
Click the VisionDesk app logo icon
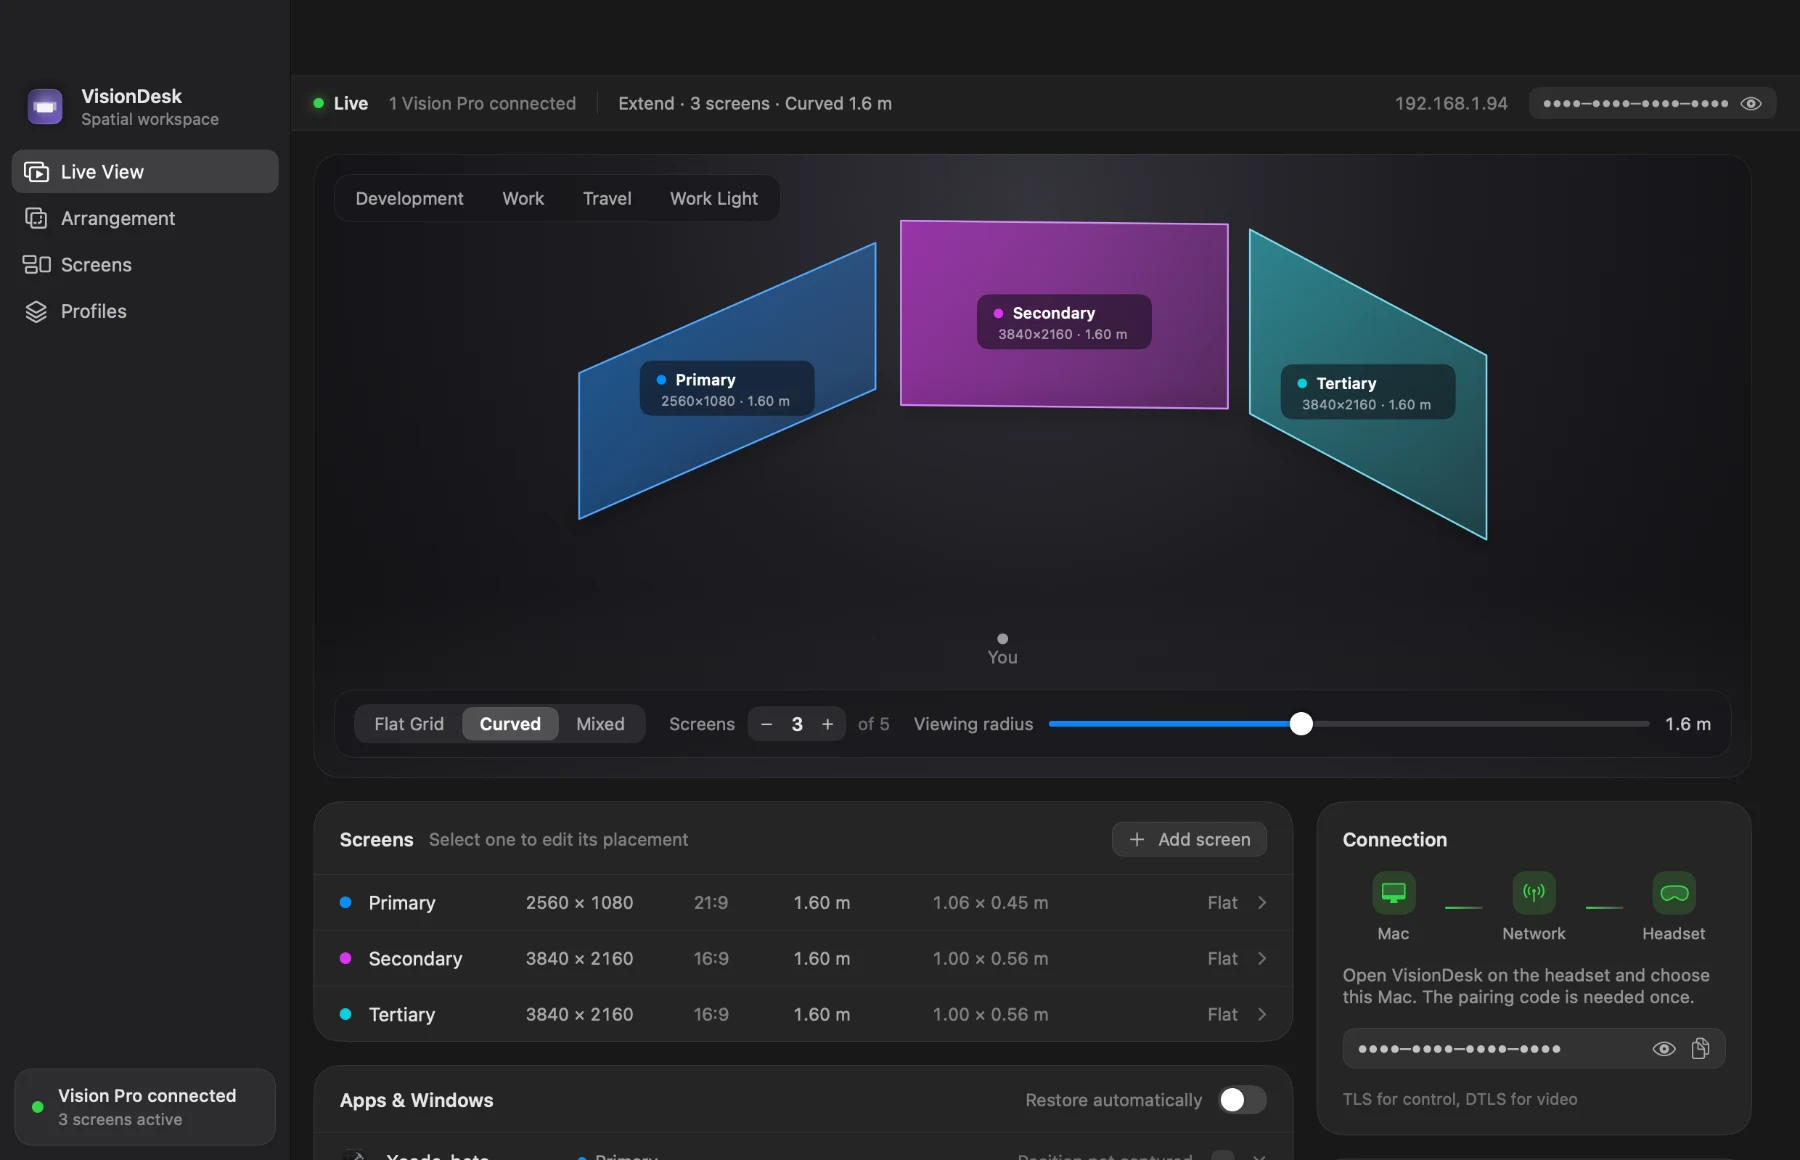pos(45,106)
